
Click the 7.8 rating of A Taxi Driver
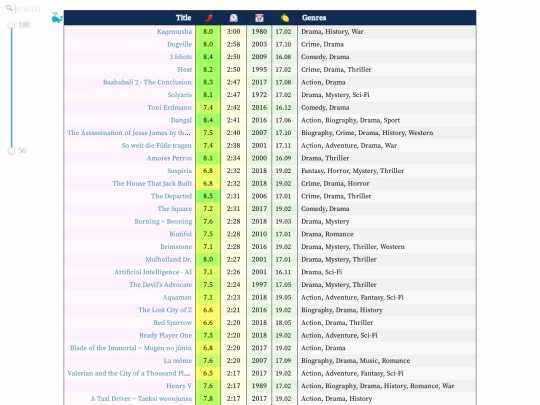pos(208,398)
